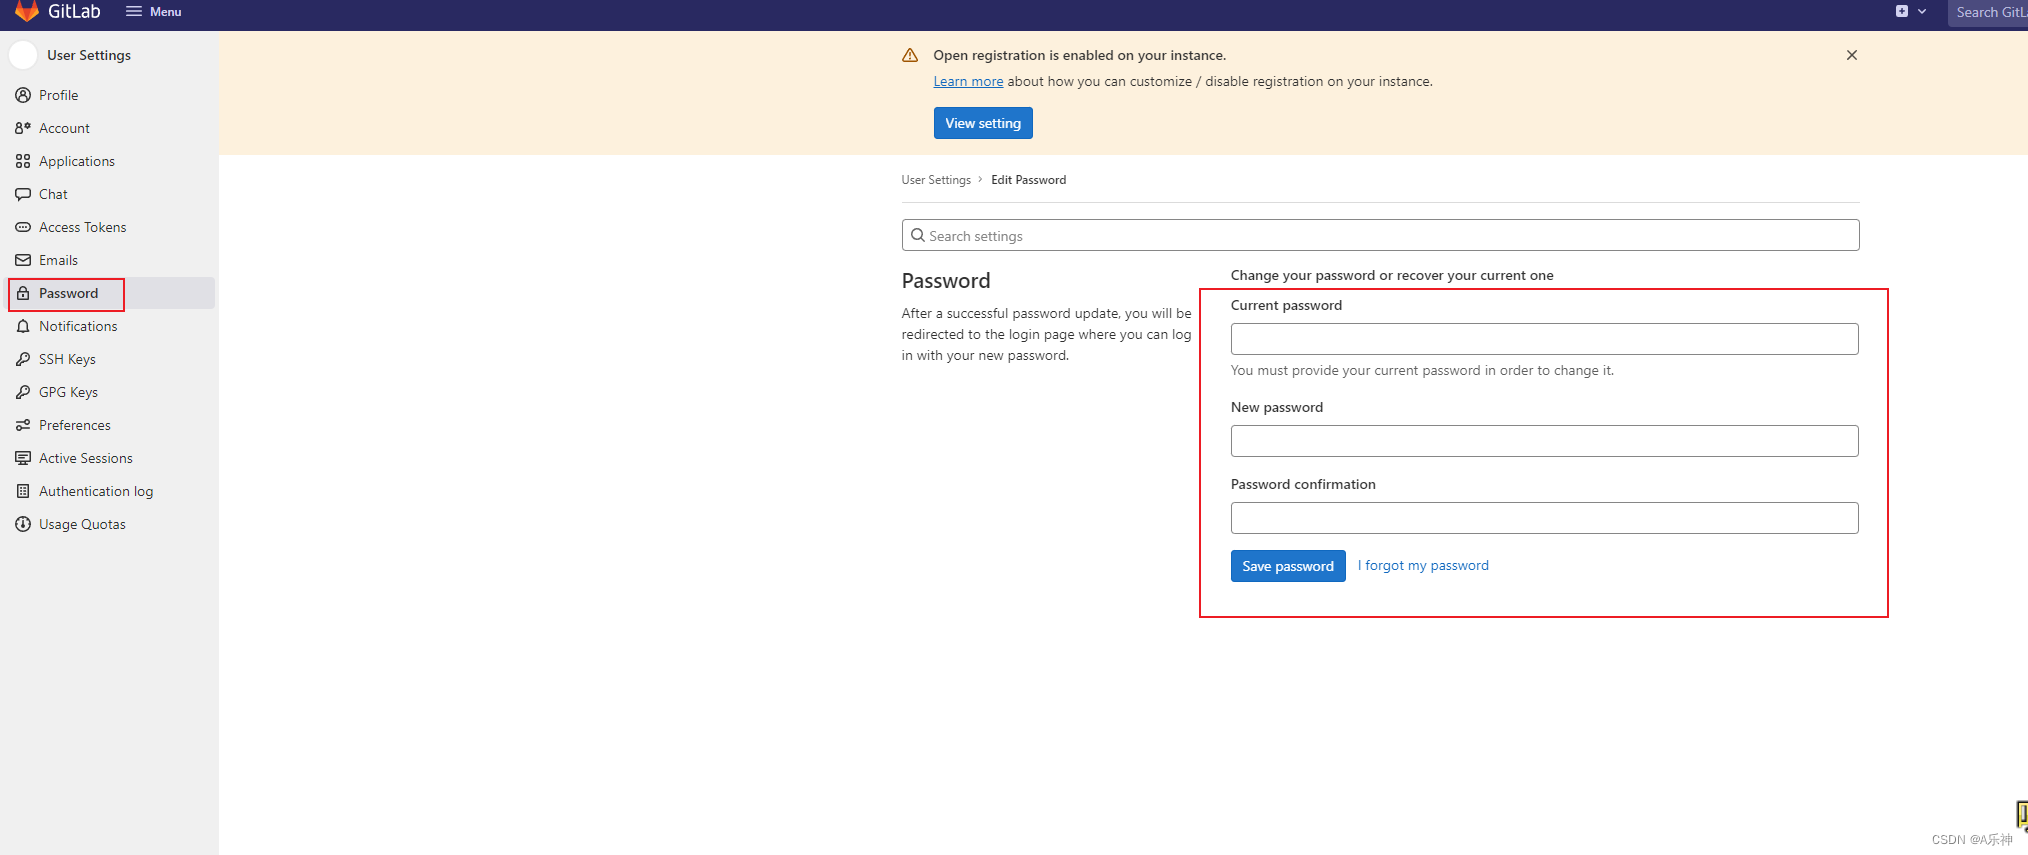This screenshot has height=855, width=2028.
Task: Click the SSH Keys key icon
Action: click(23, 359)
